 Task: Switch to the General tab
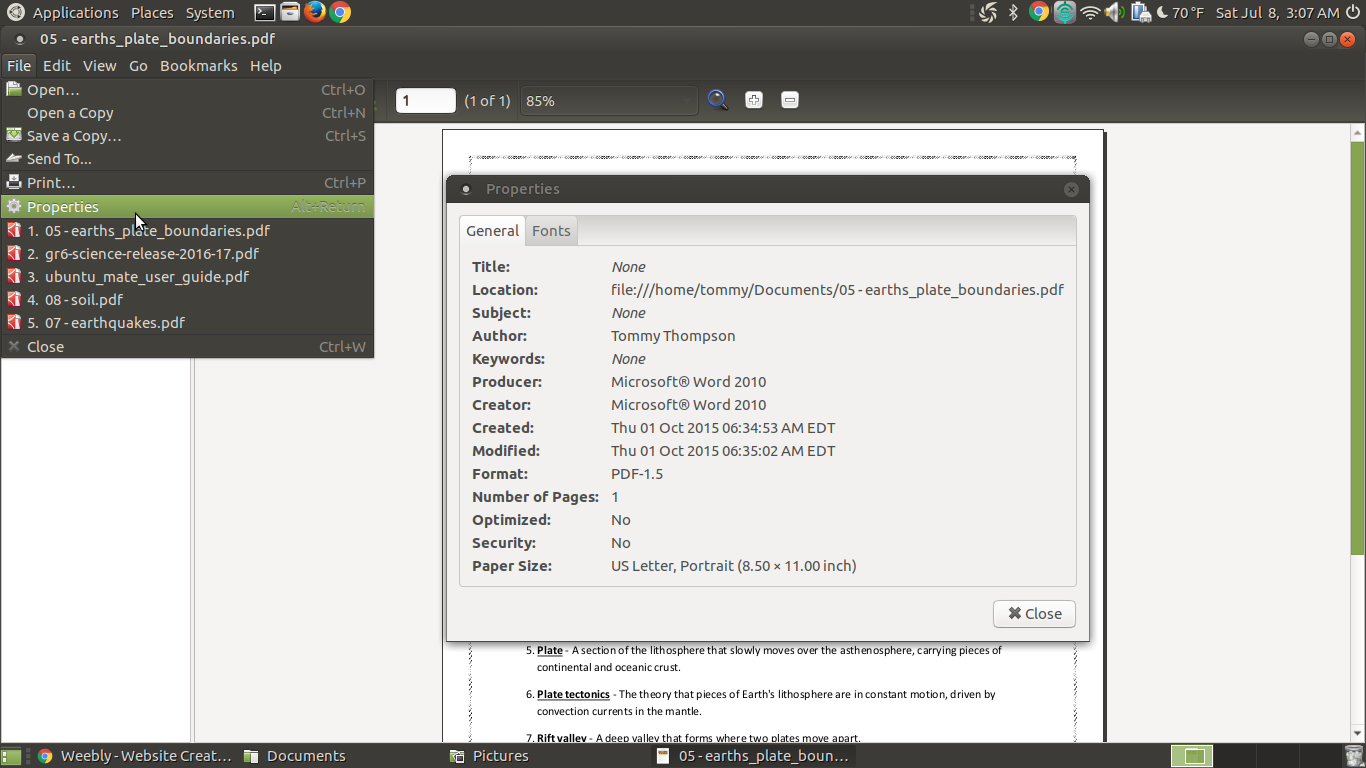pos(492,231)
